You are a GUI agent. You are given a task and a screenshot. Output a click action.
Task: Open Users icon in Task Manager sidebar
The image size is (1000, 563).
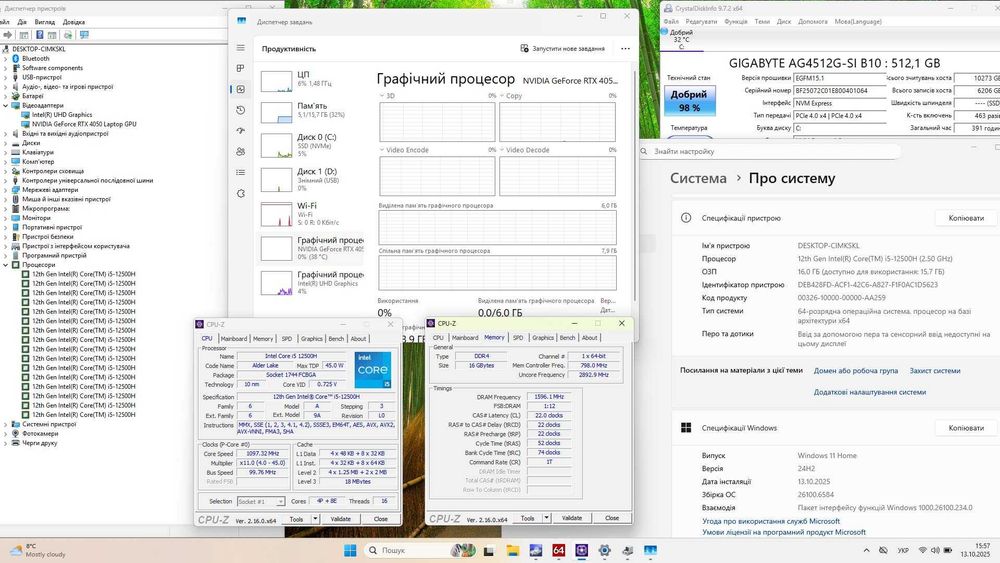point(240,152)
